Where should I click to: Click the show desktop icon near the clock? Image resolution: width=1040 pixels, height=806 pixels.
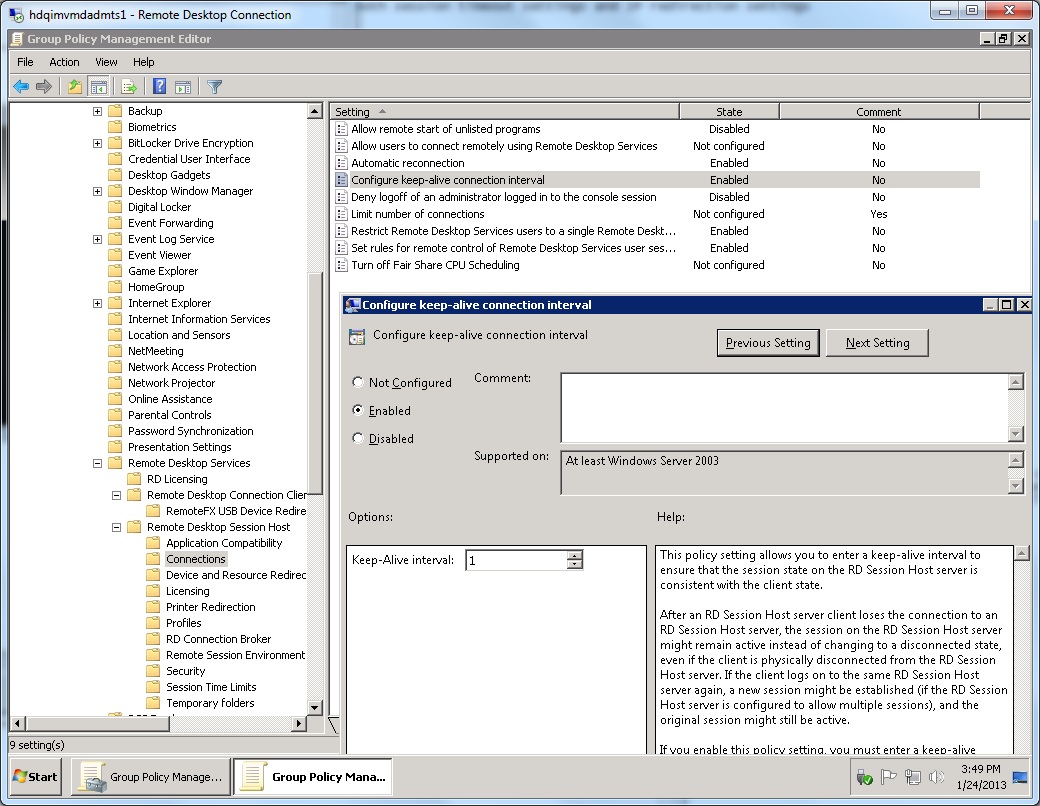point(1020,777)
